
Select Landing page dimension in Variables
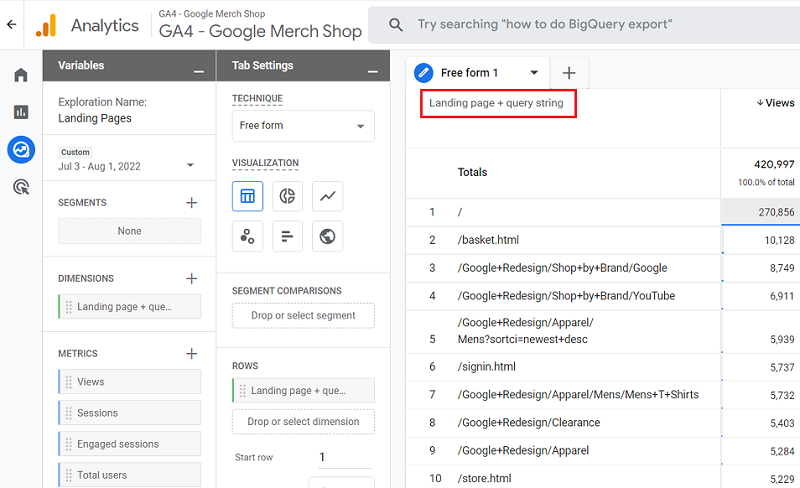[x=130, y=307]
